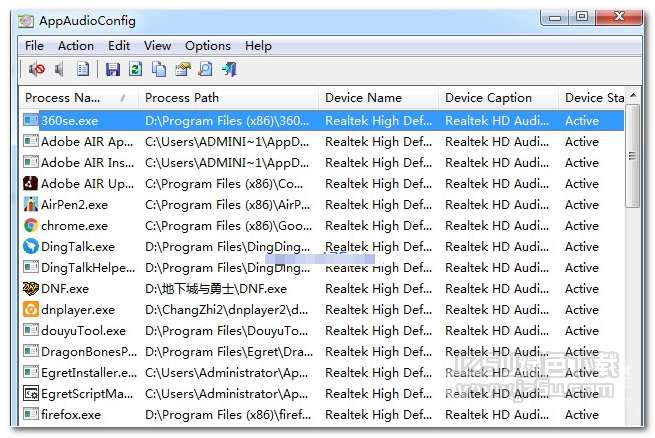Click the firefox.exe row icon
Image resolution: width=655 pixels, height=438 pixels.
coord(30,414)
